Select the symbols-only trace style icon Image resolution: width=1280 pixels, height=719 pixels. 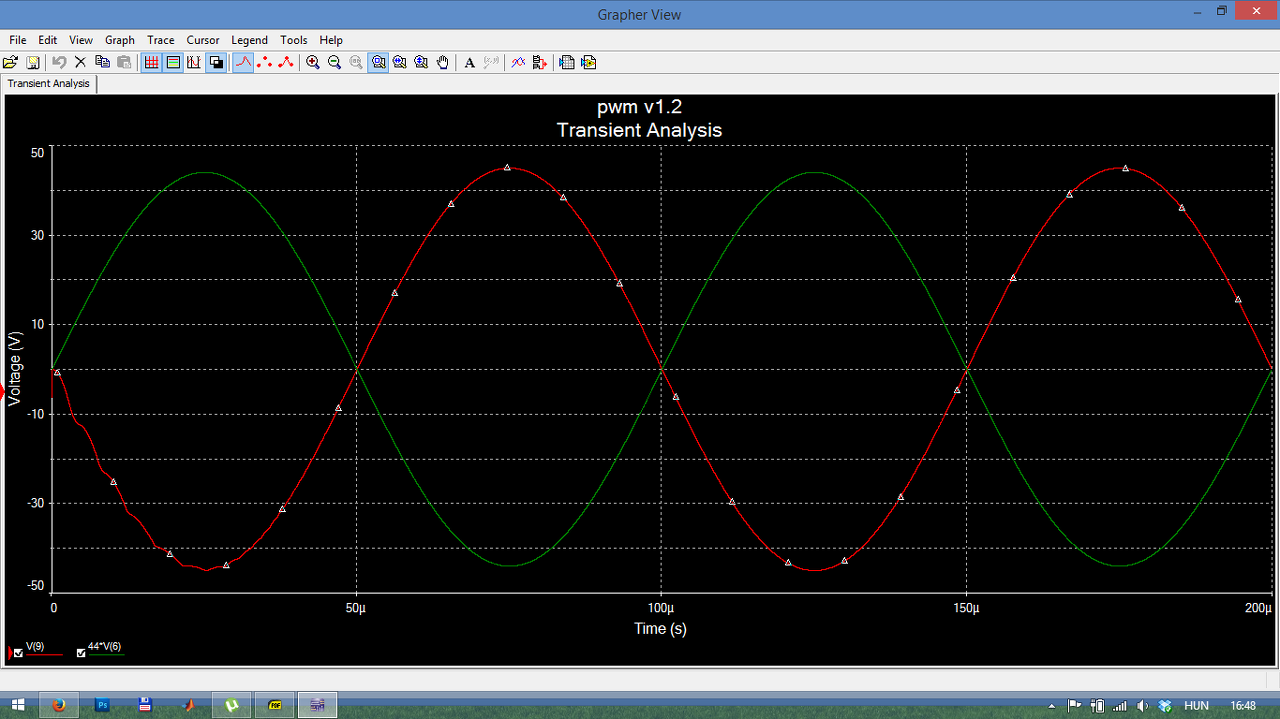point(265,62)
